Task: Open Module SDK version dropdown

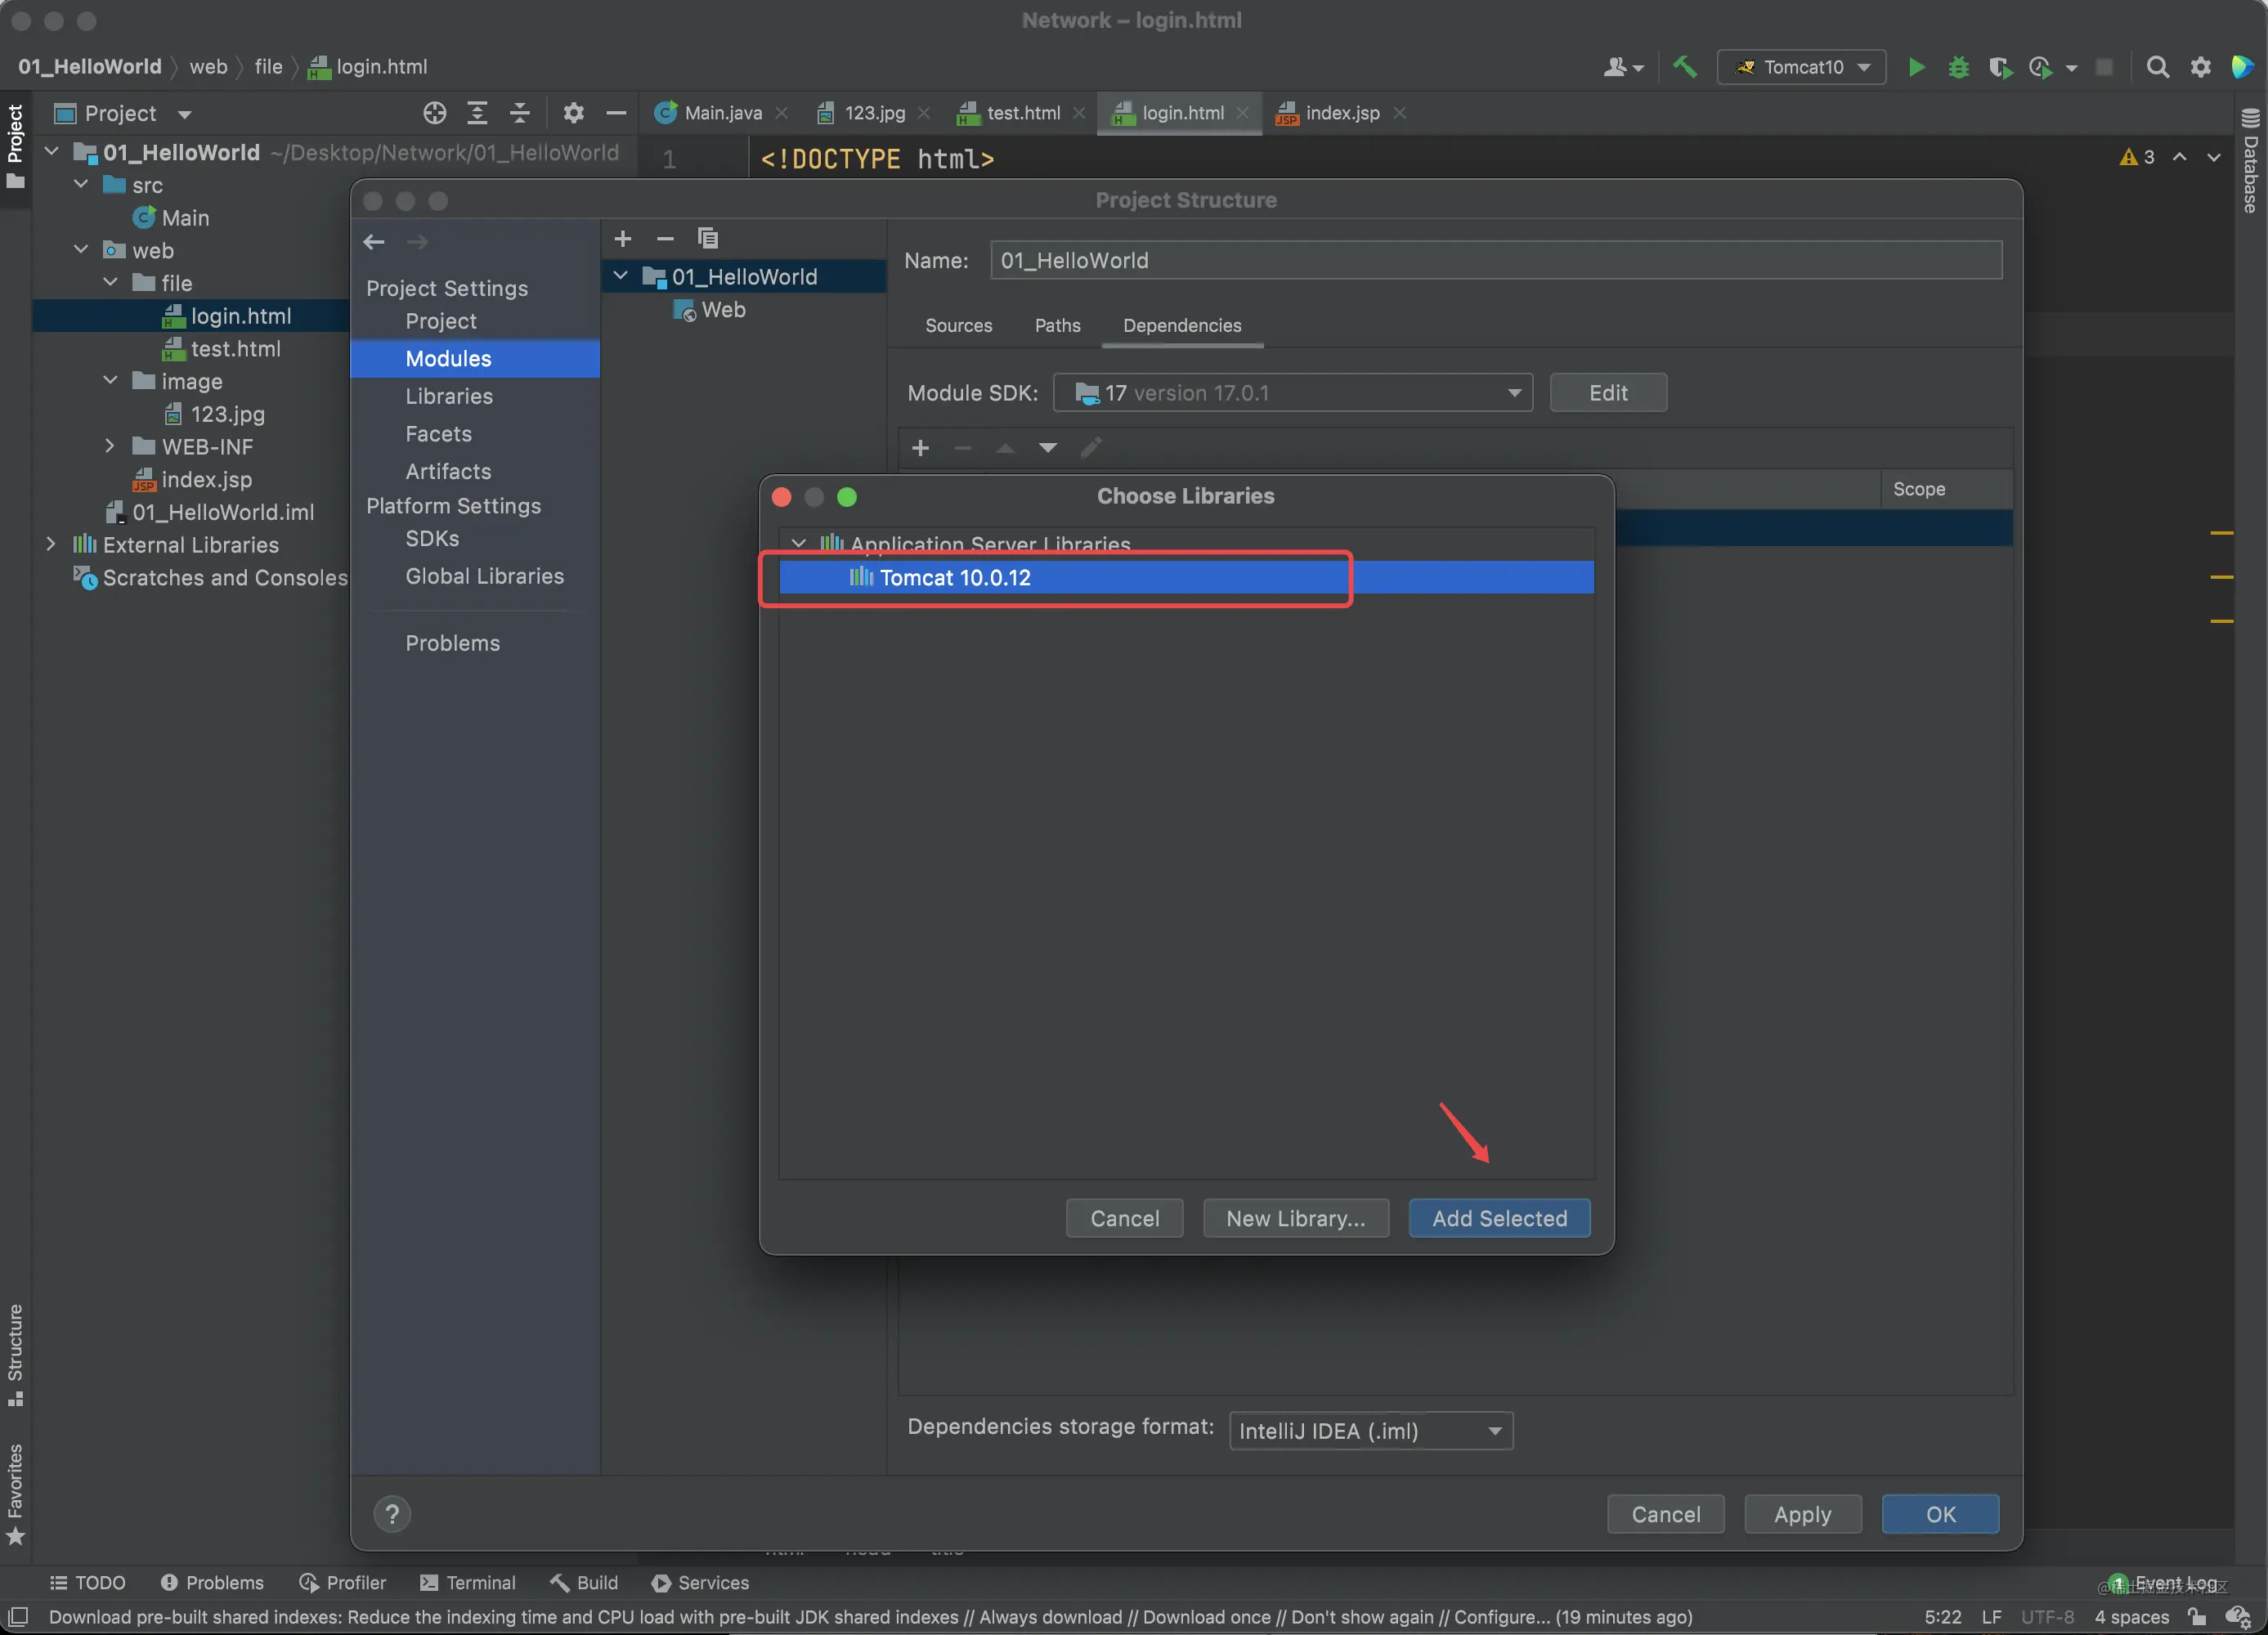Action: (x=1293, y=393)
